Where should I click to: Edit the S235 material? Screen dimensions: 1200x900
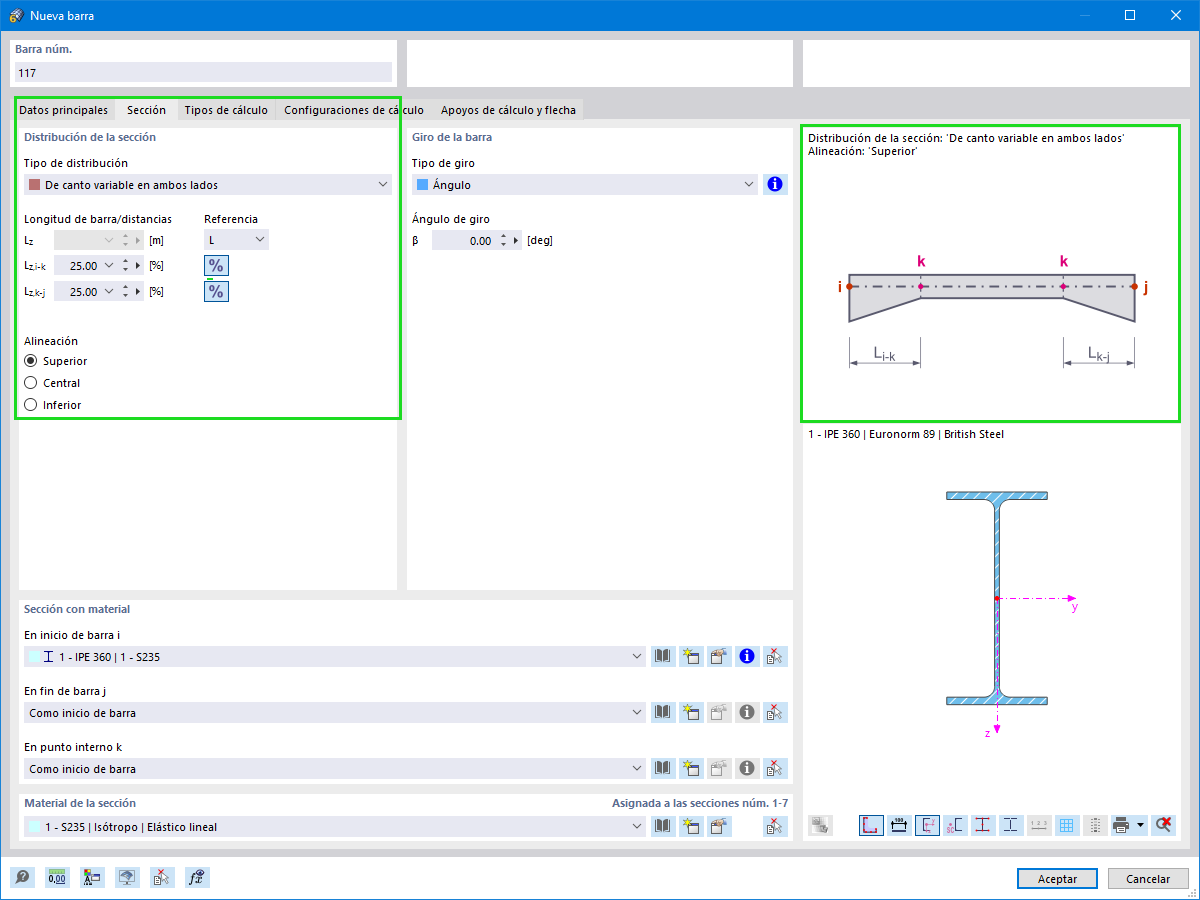coord(719,826)
